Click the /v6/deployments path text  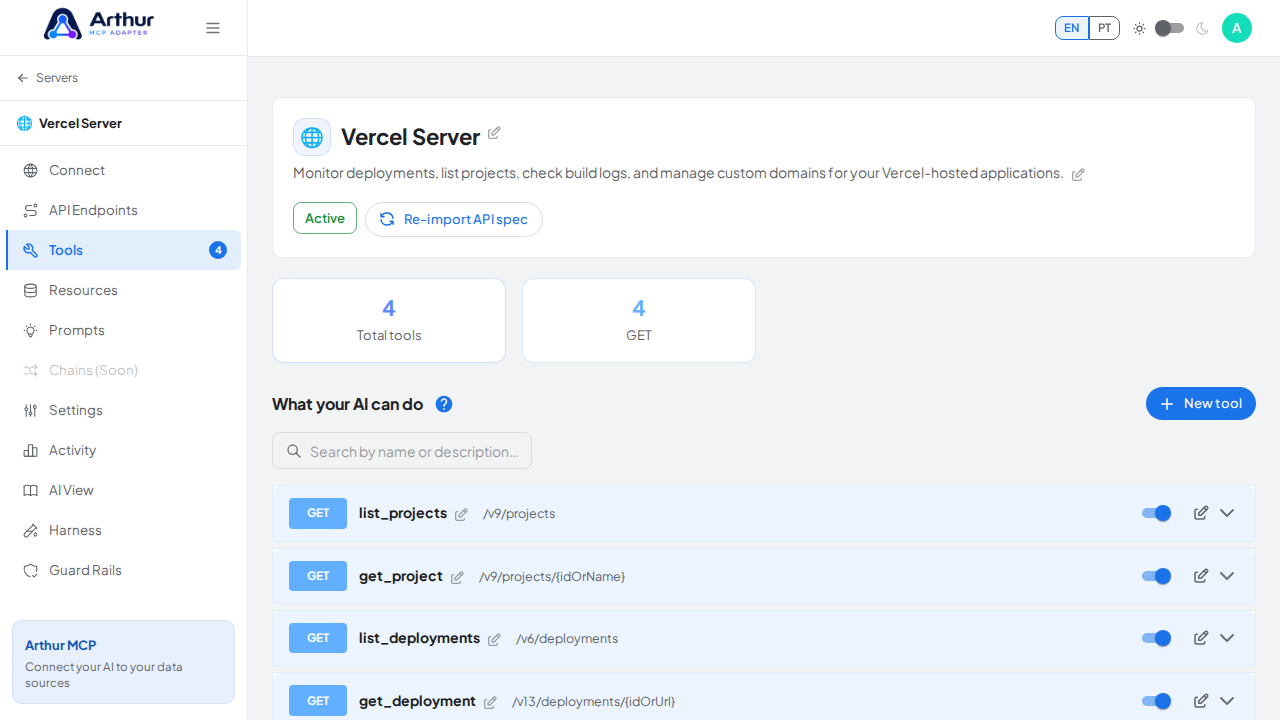point(567,639)
